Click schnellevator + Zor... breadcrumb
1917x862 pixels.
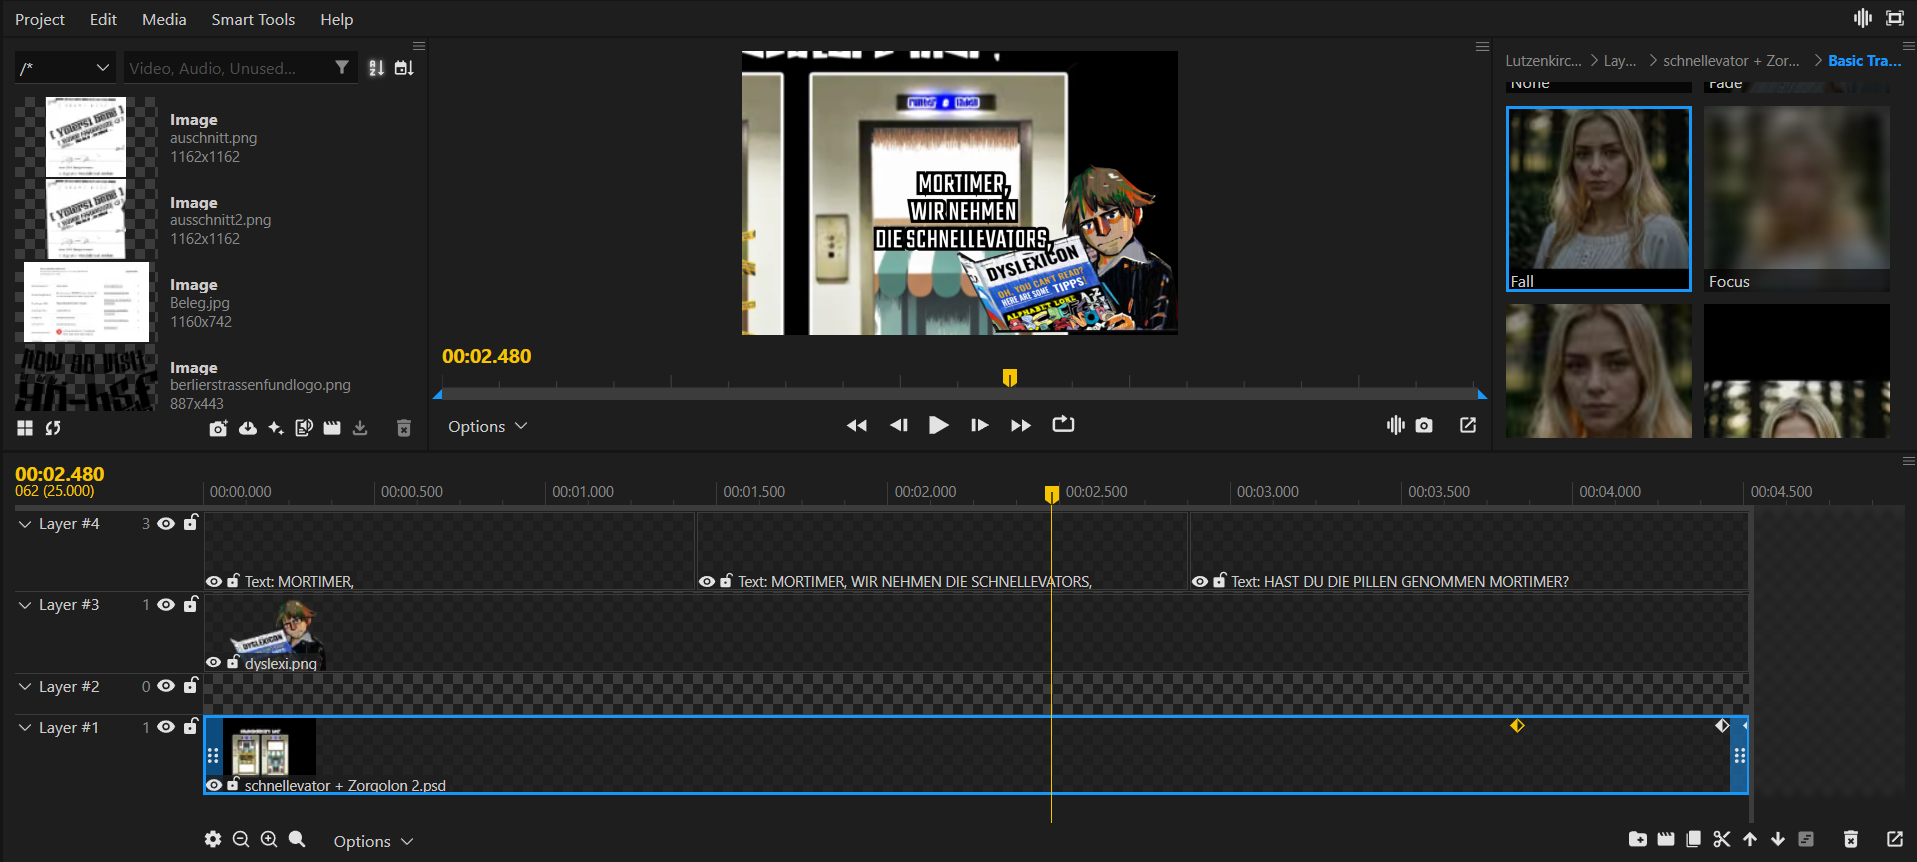point(1731,61)
